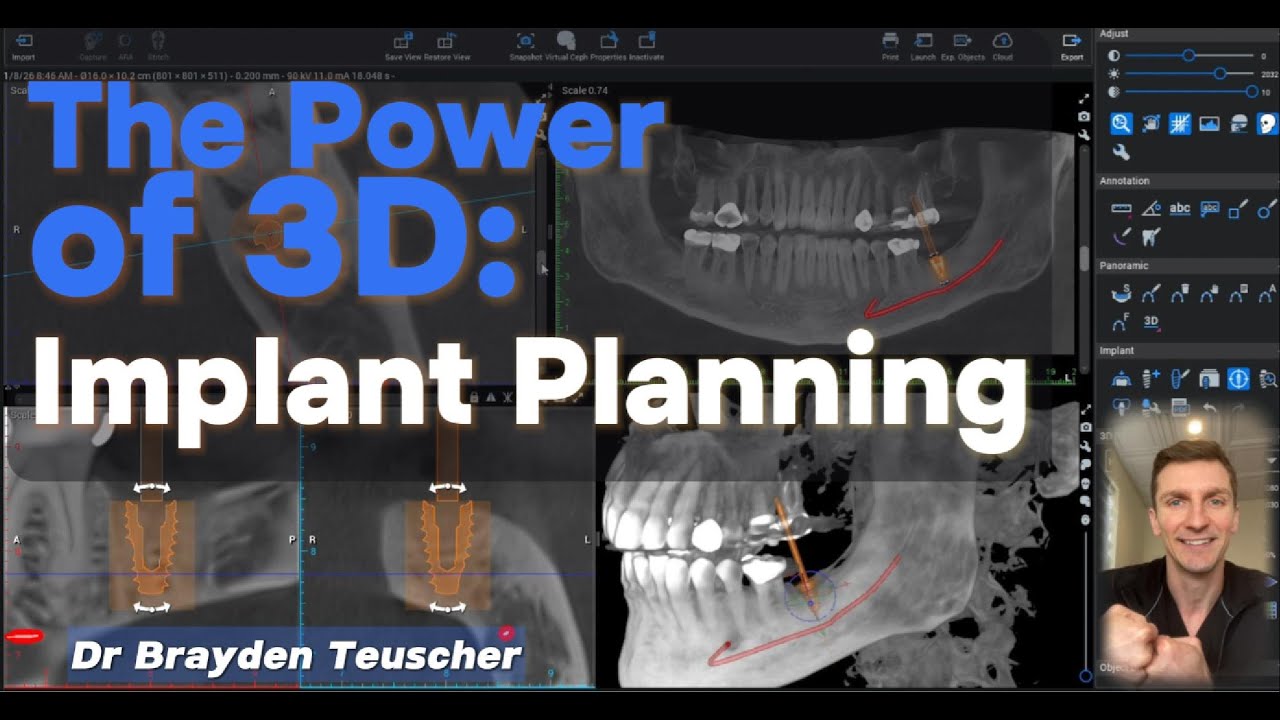Click the draw panoramic curve icon

pos(1151,294)
